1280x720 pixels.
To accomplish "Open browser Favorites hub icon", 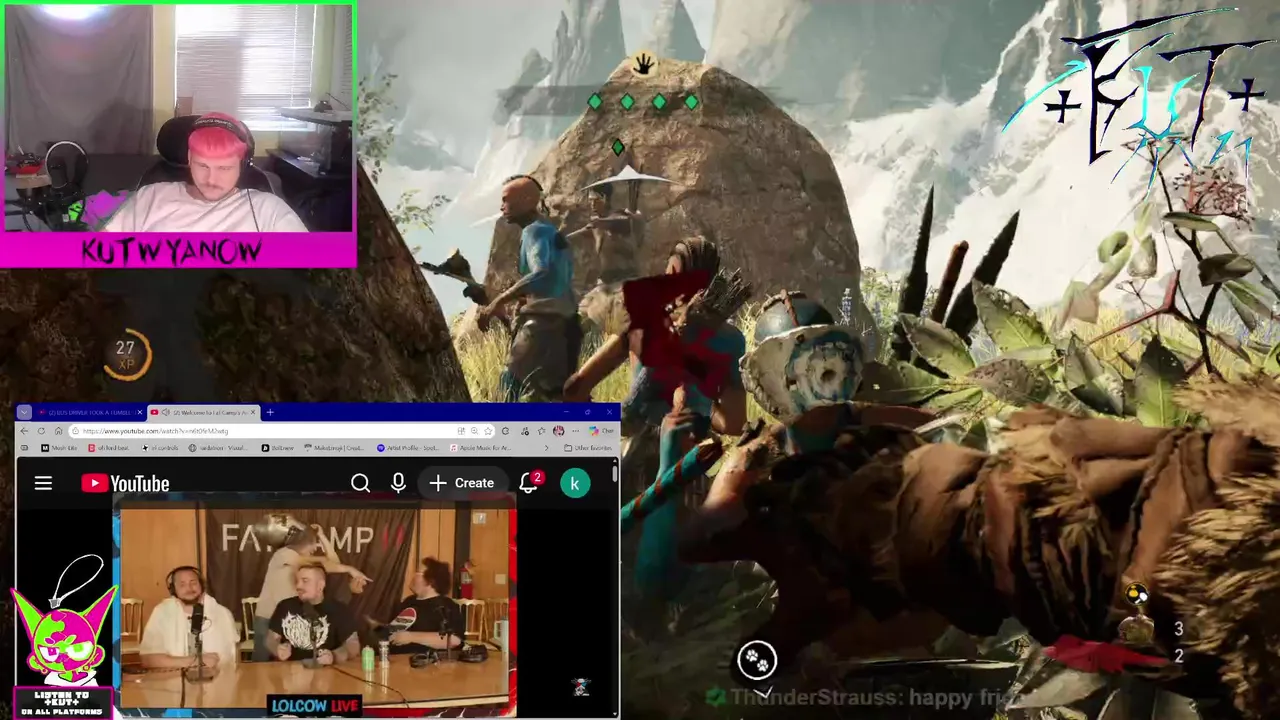I will pyautogui.click(x=541, y=431).
